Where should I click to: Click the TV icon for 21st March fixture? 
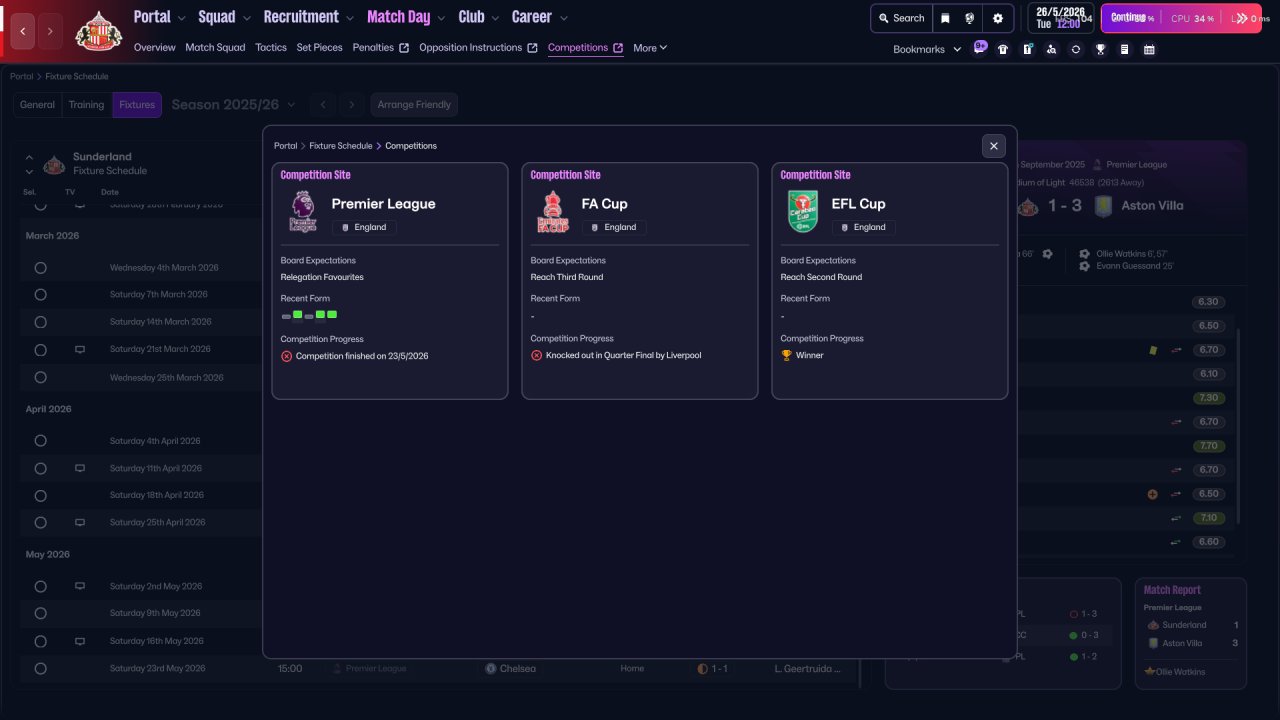click(x=80, y=350)
